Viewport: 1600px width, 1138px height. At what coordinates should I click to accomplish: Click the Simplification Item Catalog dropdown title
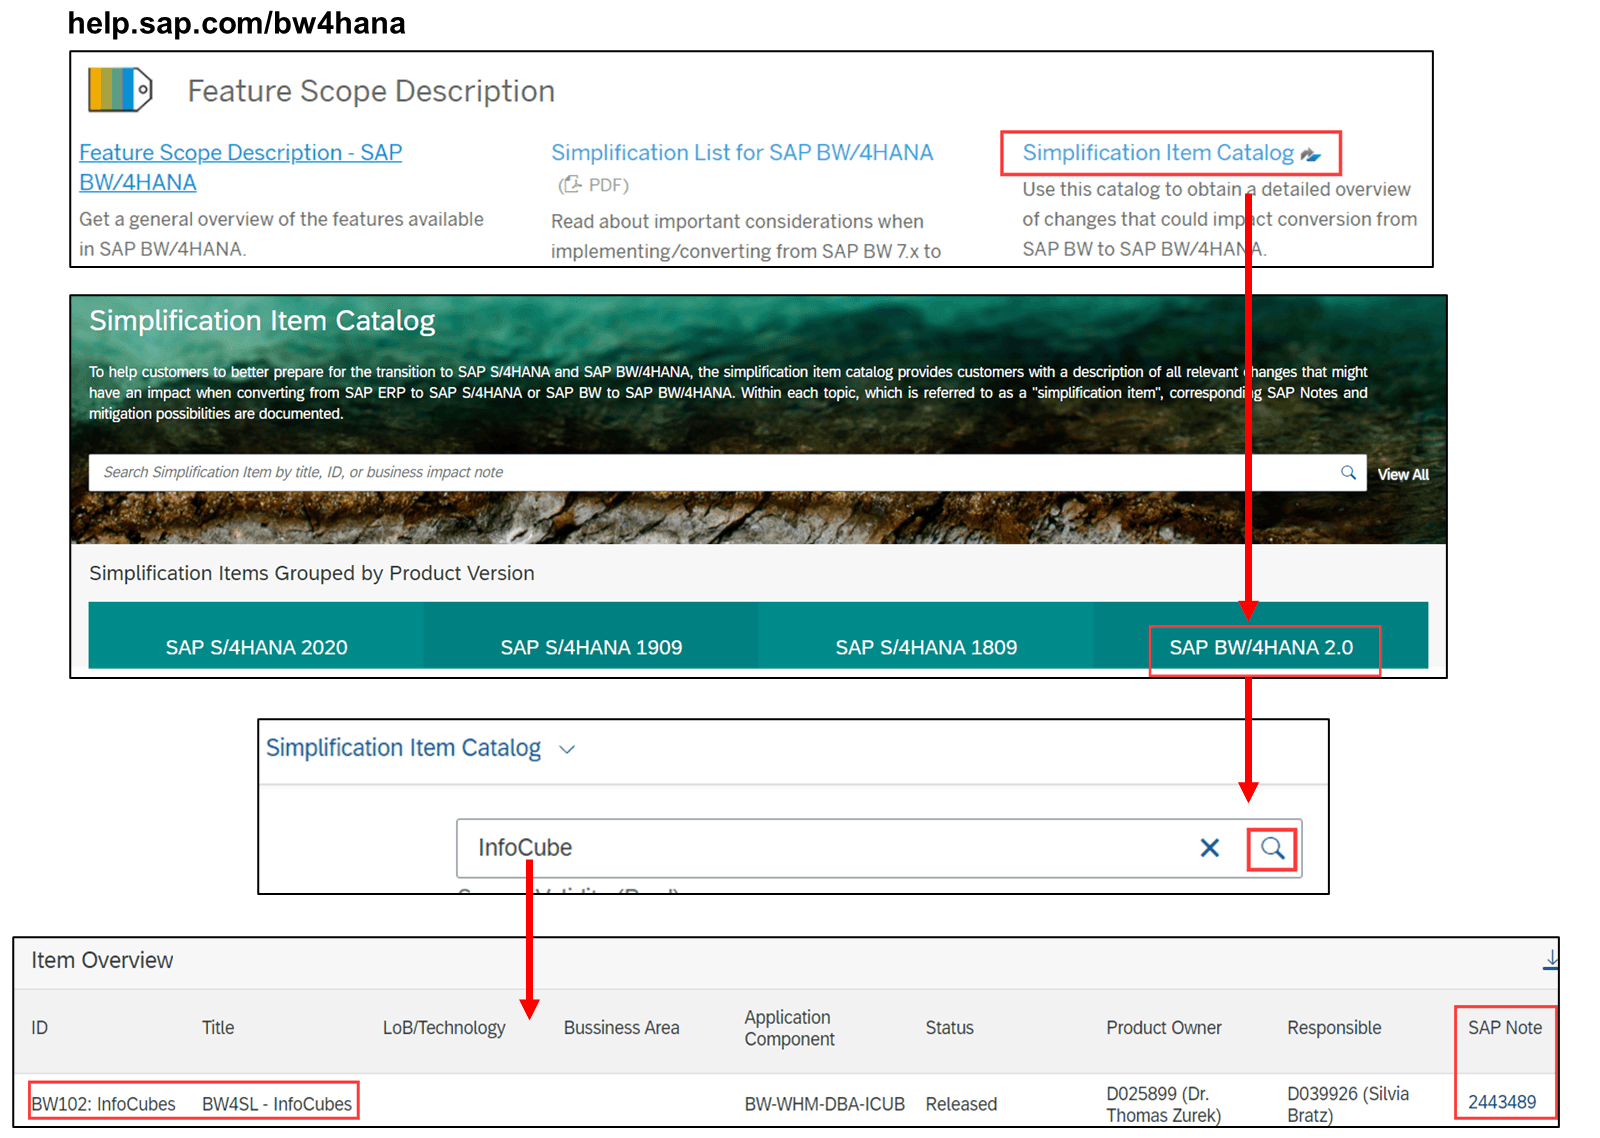point(403,748)
